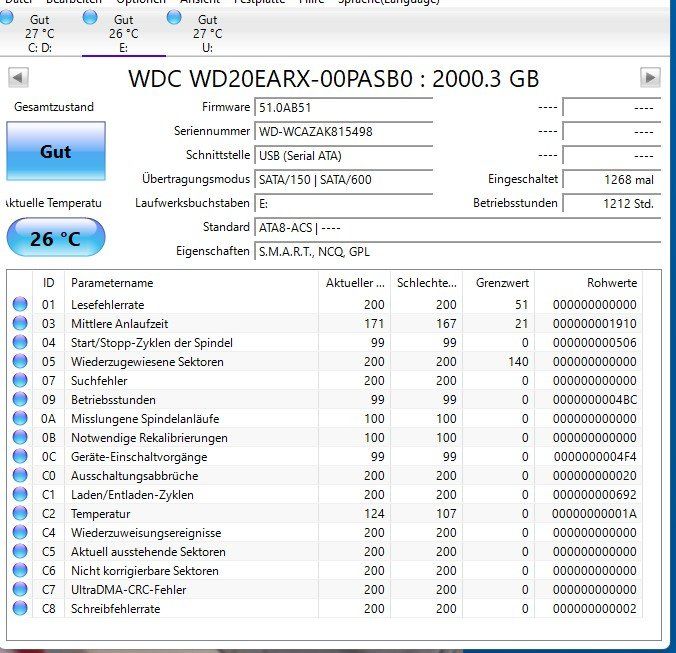Image resolution: width=676 pixels, height=653 pixels.
Task: Click the Seriennummer field WD-WCAZAK815498
Action: pyautogui.click(x=344, y=131)
